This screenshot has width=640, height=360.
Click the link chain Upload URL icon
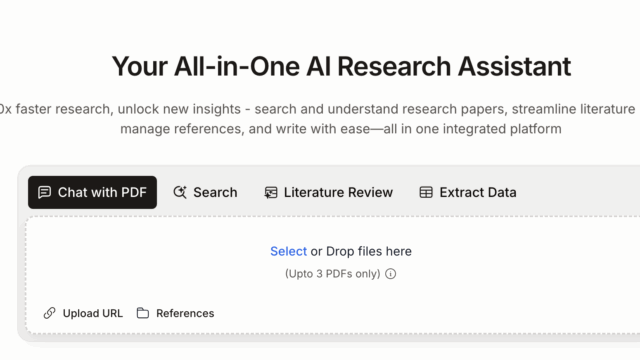(49, 313)
